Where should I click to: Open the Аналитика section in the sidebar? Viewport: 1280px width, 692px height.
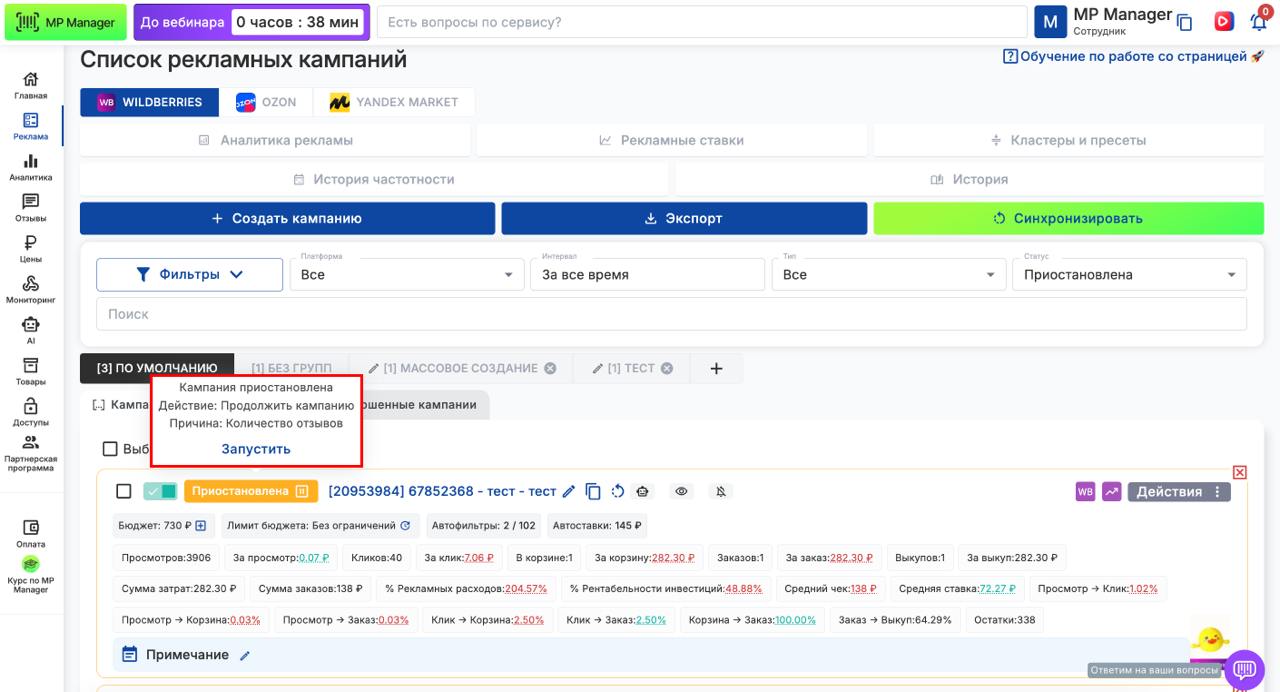pyautogui.click(x=30, y=167)
